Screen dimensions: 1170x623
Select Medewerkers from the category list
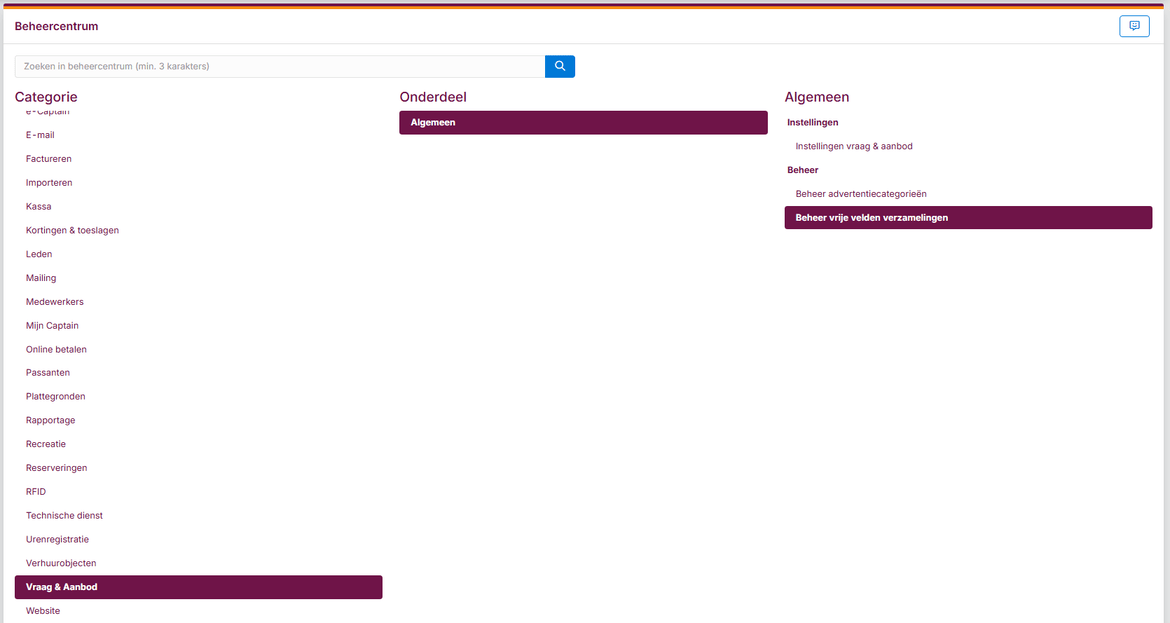click(55, 302)
